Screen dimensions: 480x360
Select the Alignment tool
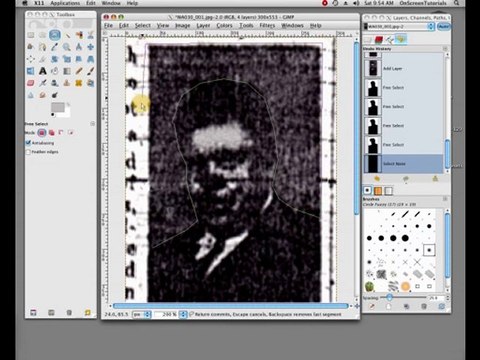point(31,59)
